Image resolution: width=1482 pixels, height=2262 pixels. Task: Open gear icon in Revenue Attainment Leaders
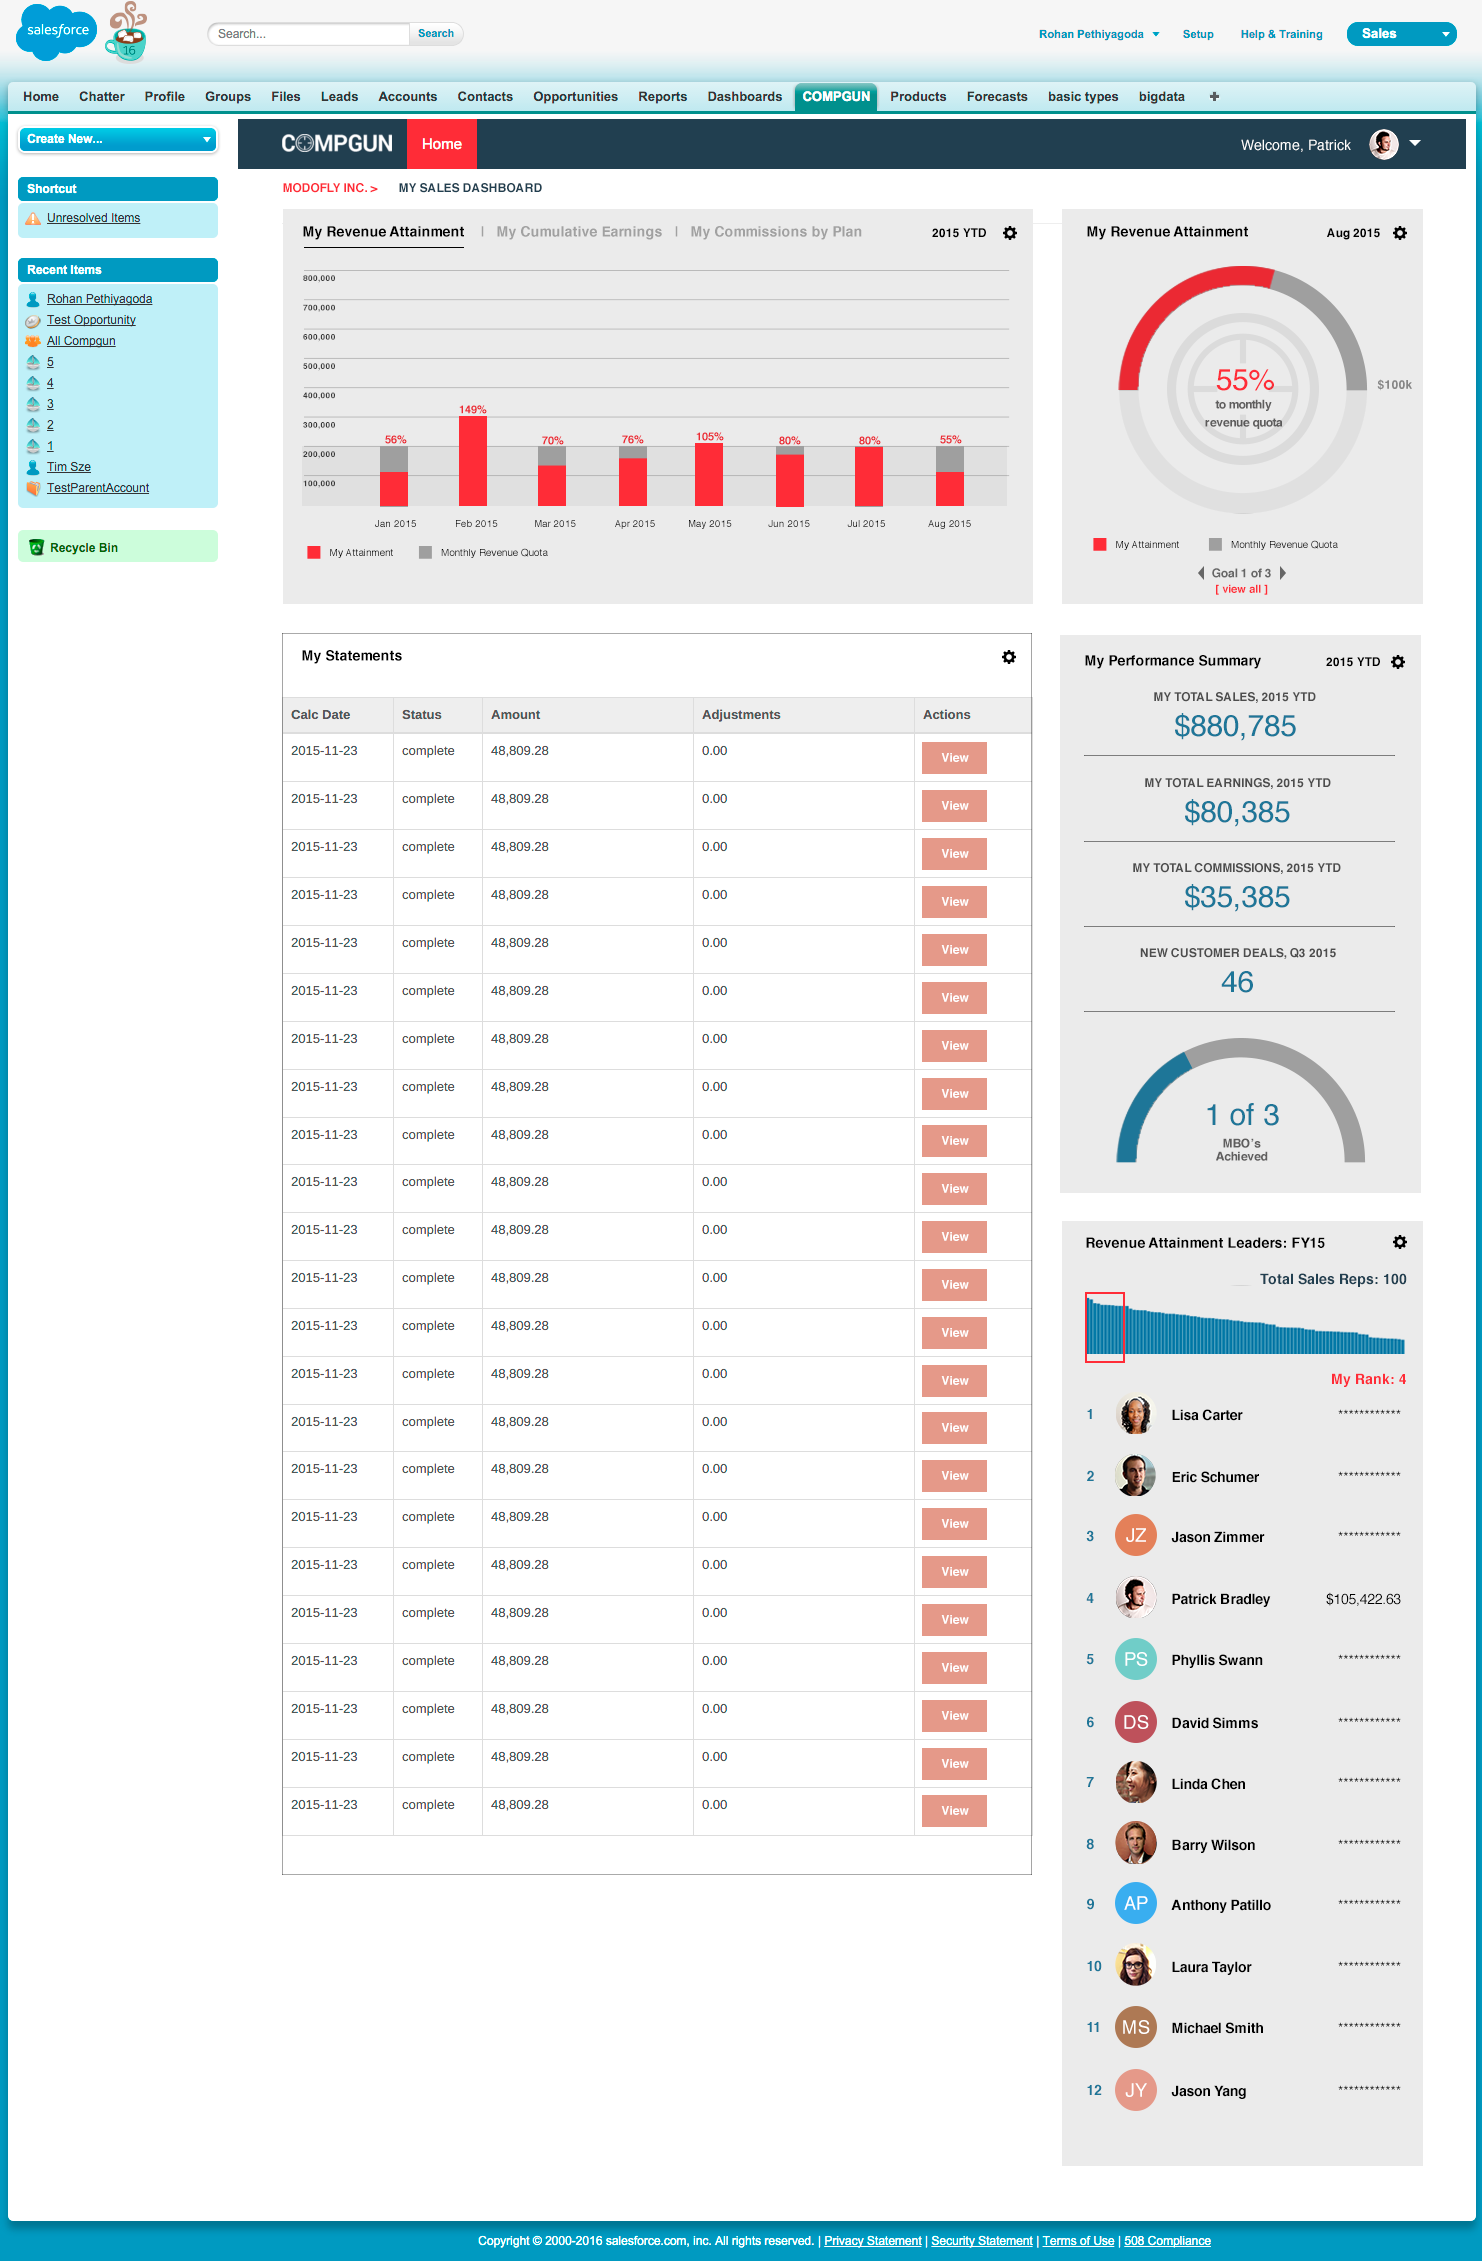click(1400, 1242)
